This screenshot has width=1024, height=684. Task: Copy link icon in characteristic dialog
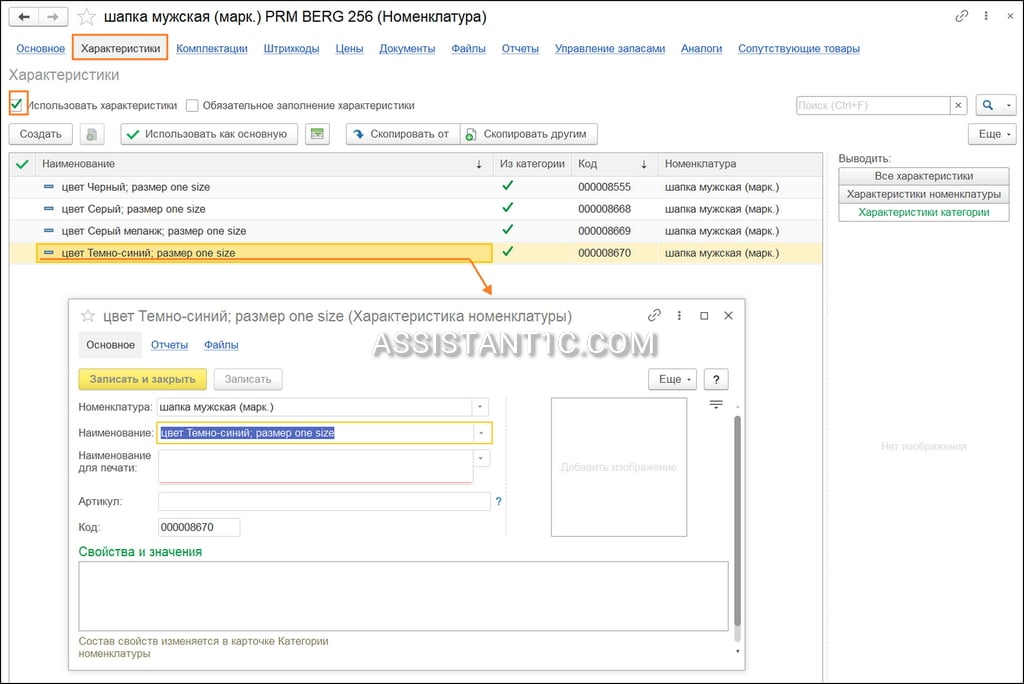point(654,316)
